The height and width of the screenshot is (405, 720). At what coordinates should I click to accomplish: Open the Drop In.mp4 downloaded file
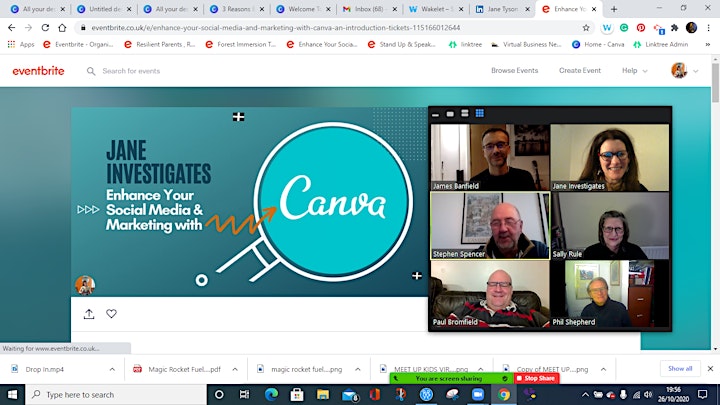tap(45, 369)
